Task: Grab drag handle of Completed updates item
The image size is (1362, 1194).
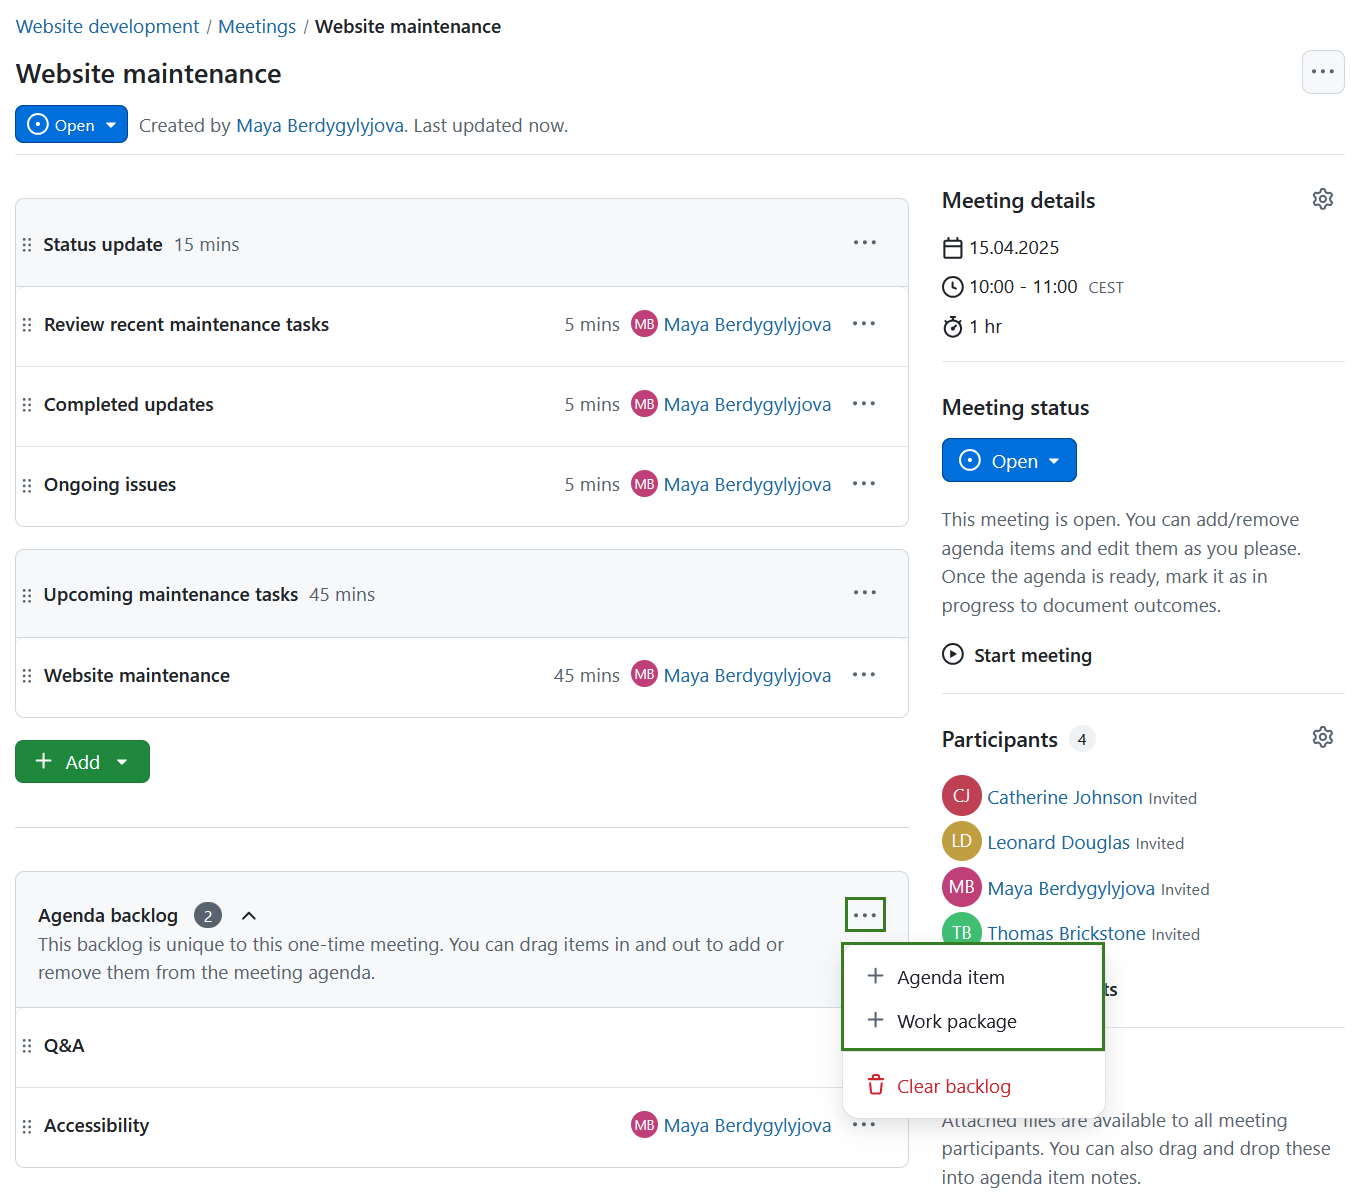Action: 27,405
